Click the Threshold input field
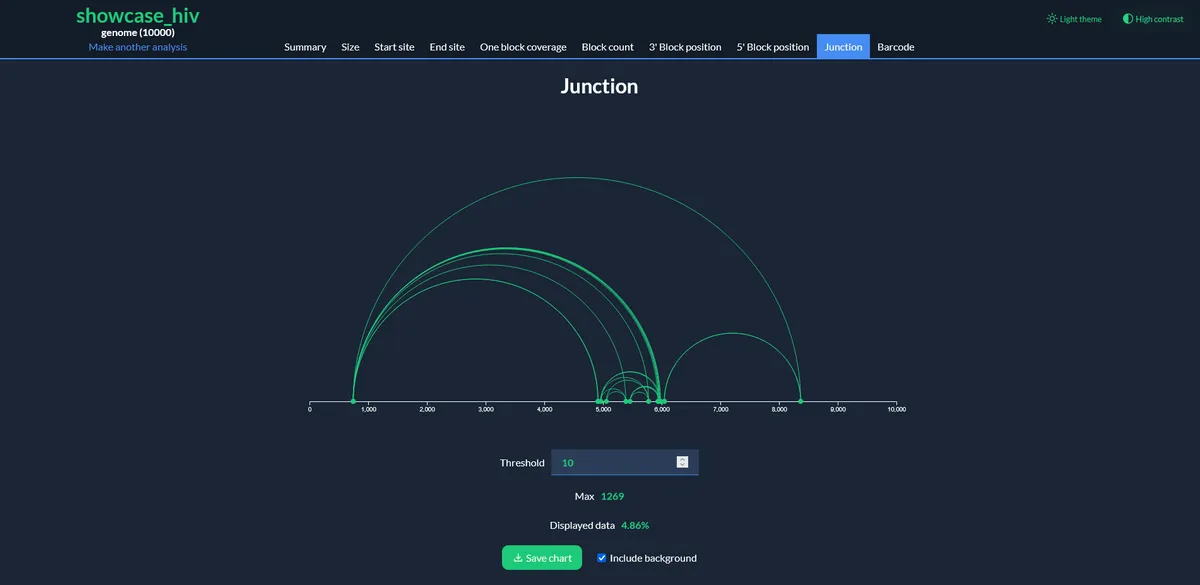The image size is (1200, 585). pos(625,462)
